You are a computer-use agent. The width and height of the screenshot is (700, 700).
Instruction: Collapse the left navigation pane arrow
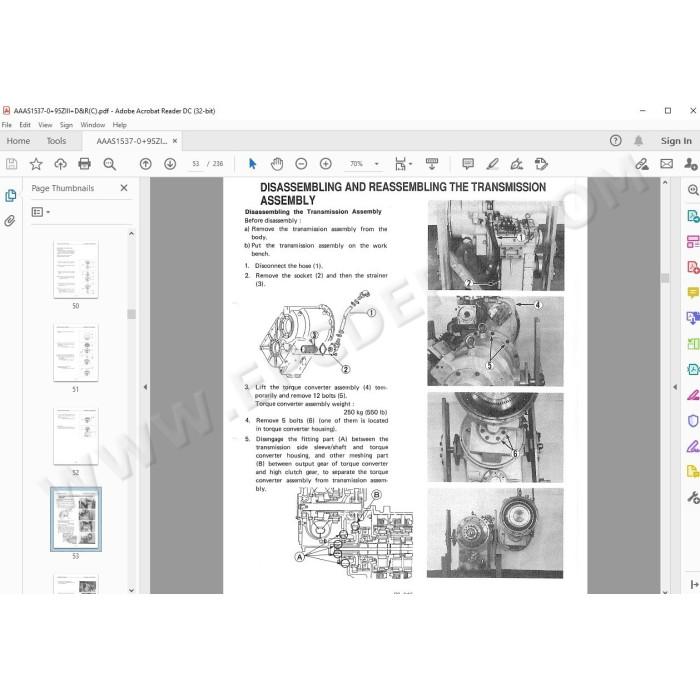pos(145,387)
